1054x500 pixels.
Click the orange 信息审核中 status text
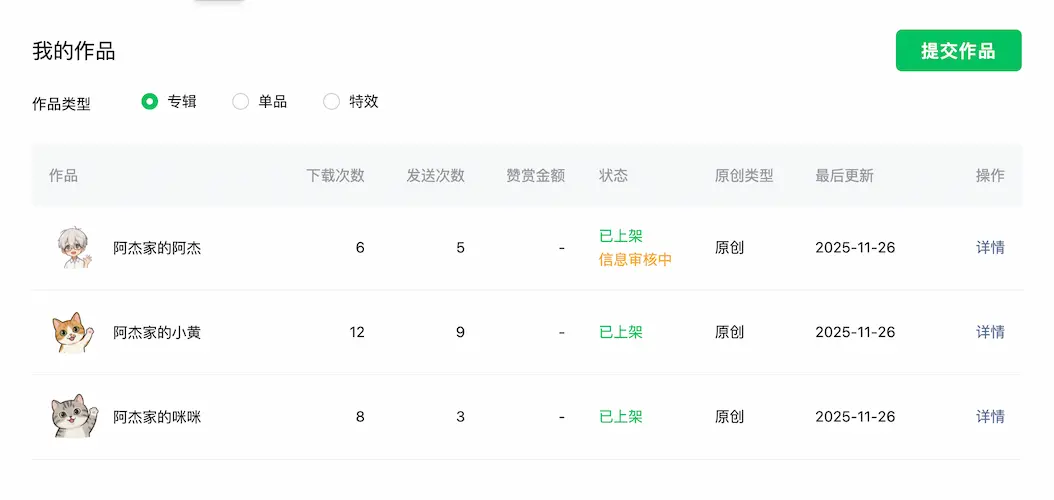coord(635,260)
